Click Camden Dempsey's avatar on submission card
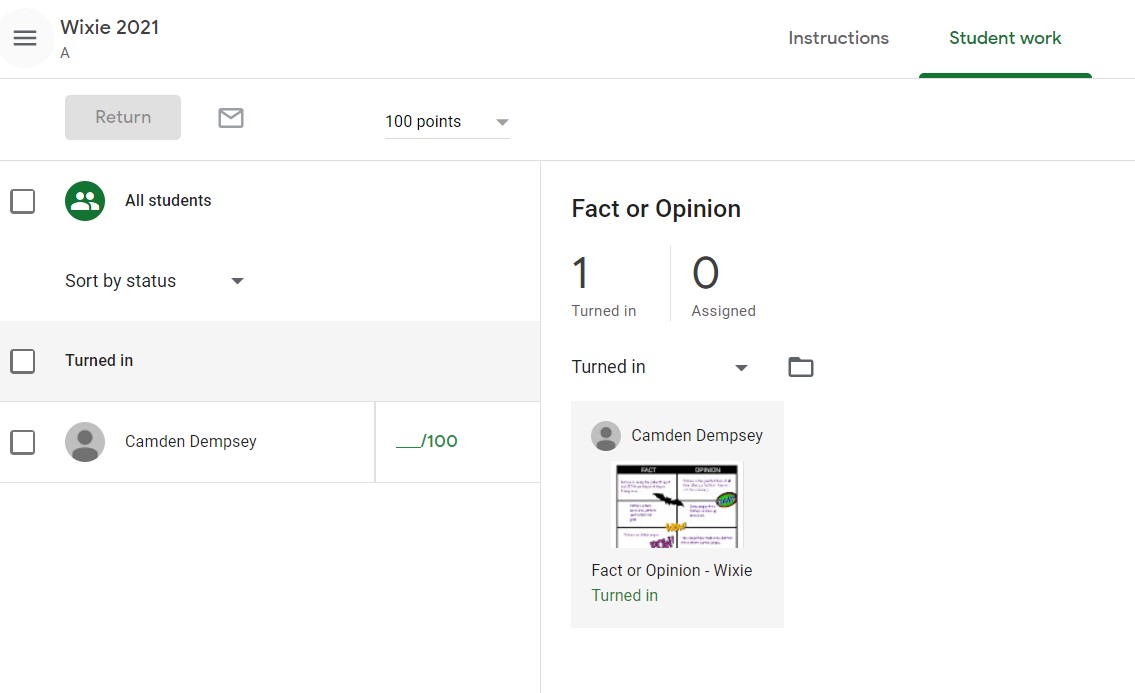Viewport: 1135px width, 693px height. (605, 436)
